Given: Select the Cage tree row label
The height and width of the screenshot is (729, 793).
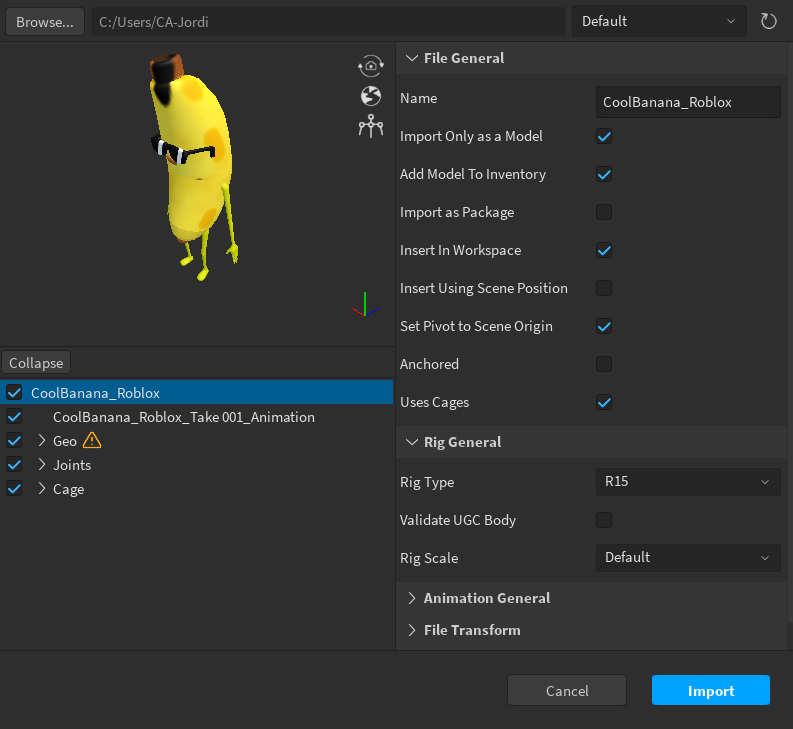Looking at the screenshot, I should (68, 489).
